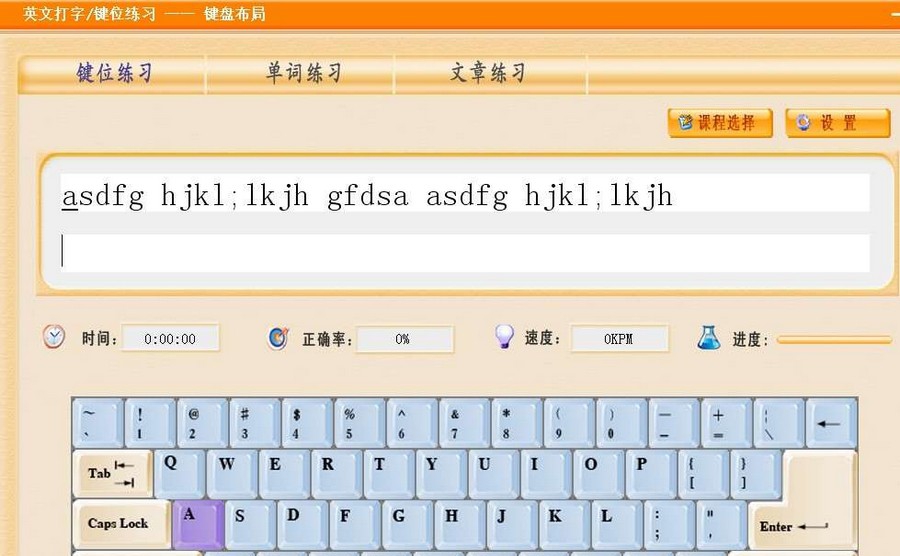Click the right bracket key
The height and width of the screenshot is (556, 900).
pyautogui.click(x=755, y=473)
